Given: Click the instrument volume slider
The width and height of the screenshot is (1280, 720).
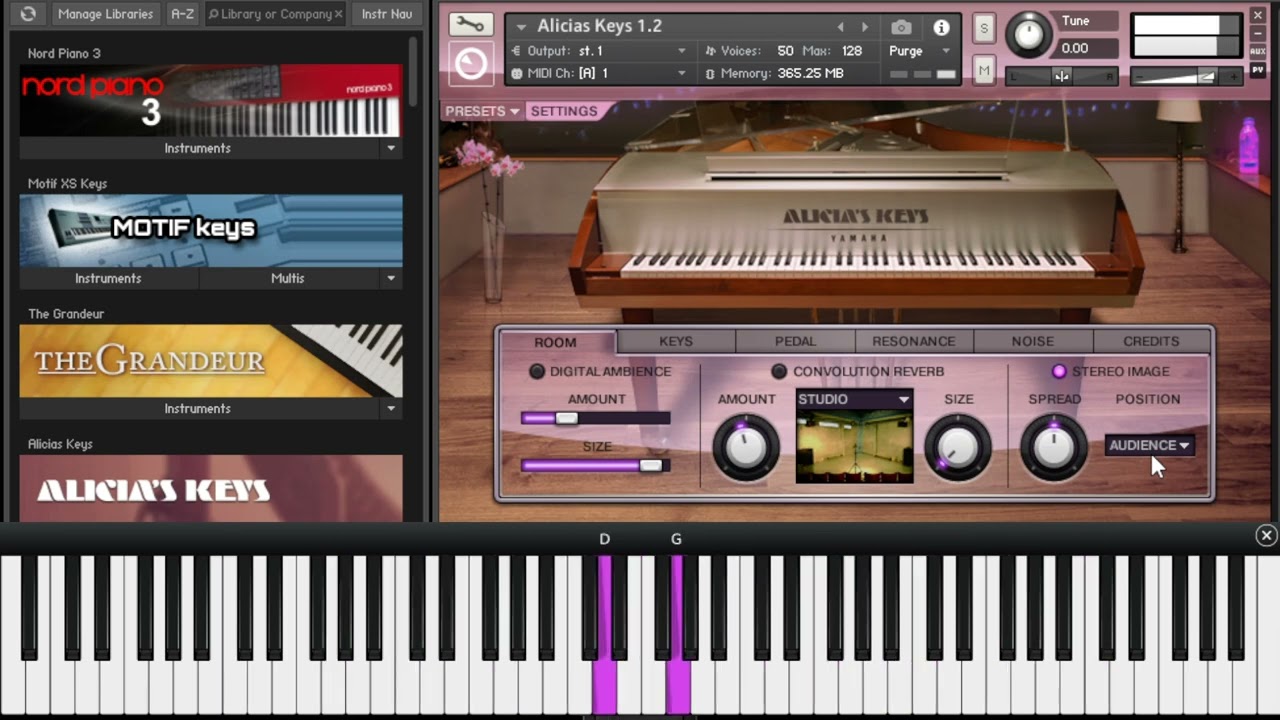Looking at the screenshot, I should (1187, 76).
